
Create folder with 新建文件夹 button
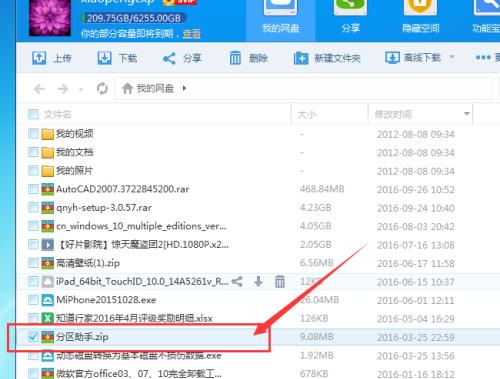pos(327,58)
